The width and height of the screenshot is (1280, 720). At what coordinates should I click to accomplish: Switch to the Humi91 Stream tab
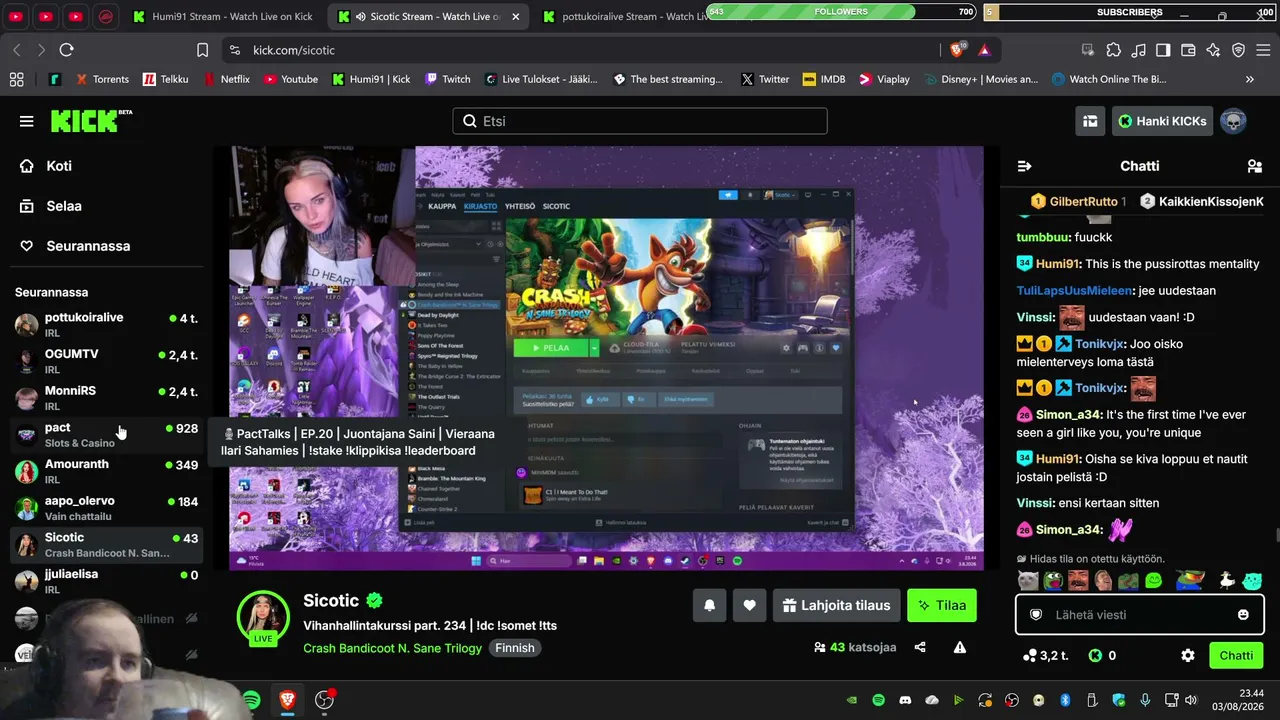(222, 16)
